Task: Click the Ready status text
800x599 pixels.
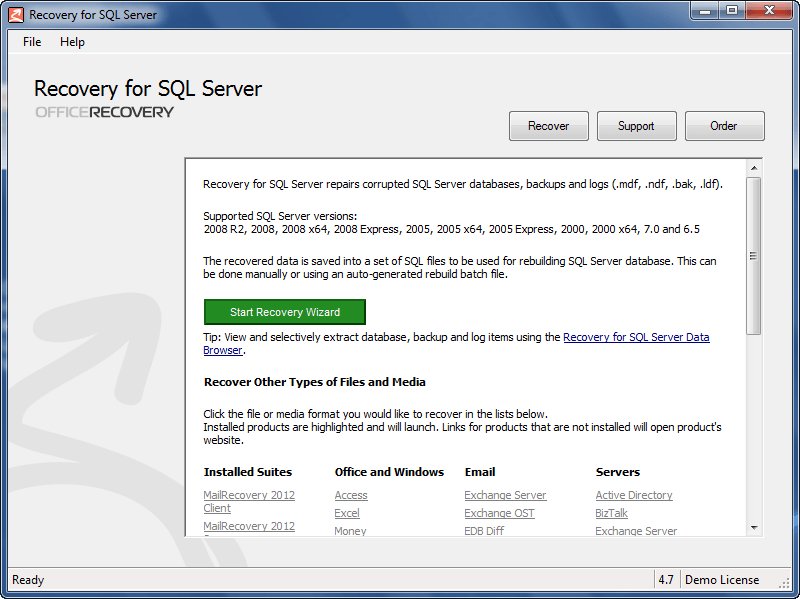Action: [x=28, y=580]
